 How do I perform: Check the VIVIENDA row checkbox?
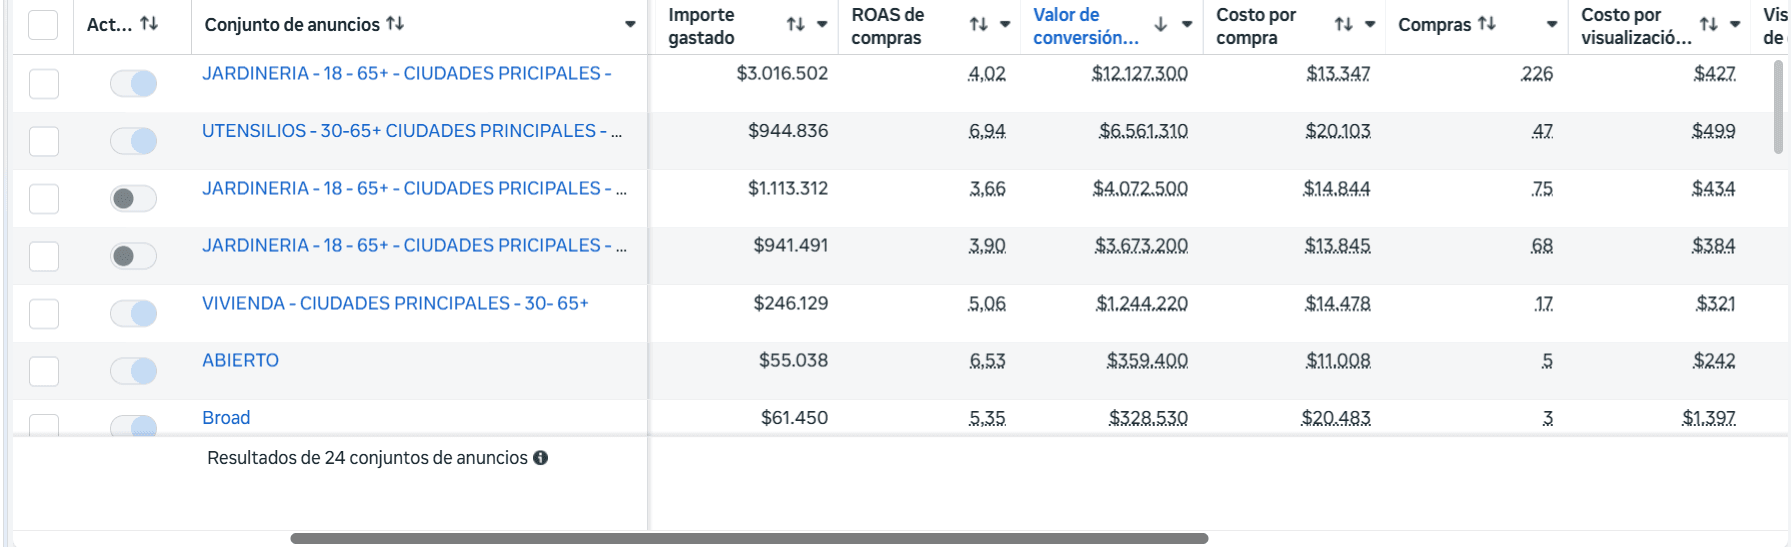44,314
